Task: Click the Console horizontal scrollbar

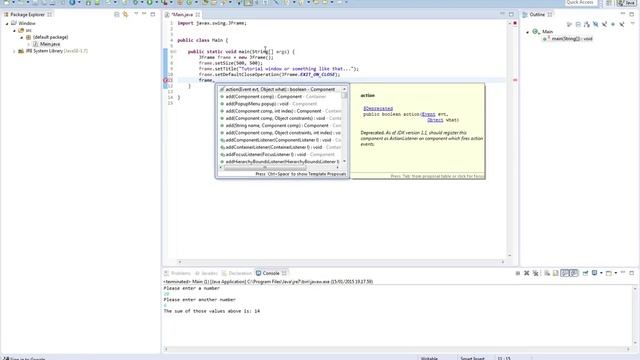Action: click(x=397, y=349)
